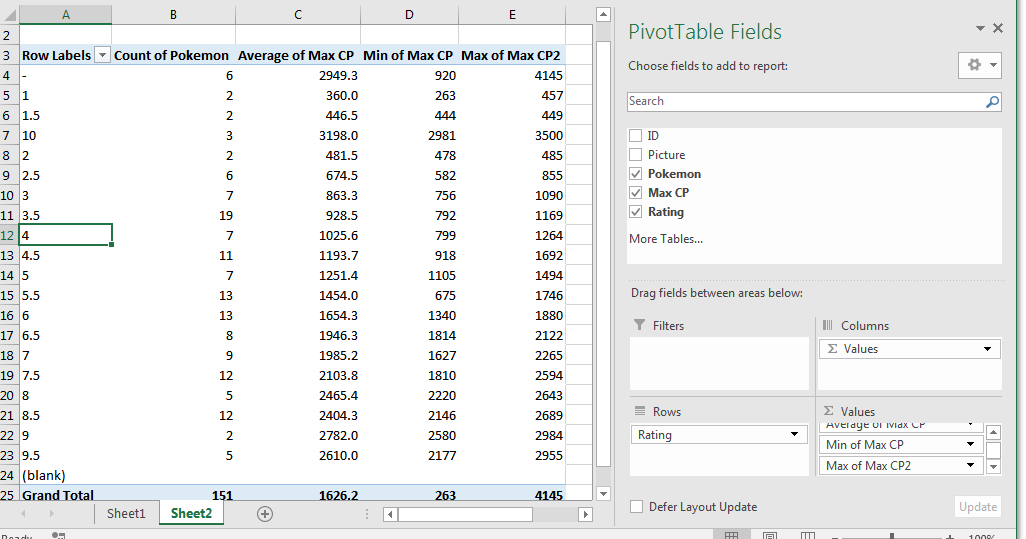Uncheck the Rating field checkbox
Viewport: 1026px width, 539px height.
[x=635, y=211]
